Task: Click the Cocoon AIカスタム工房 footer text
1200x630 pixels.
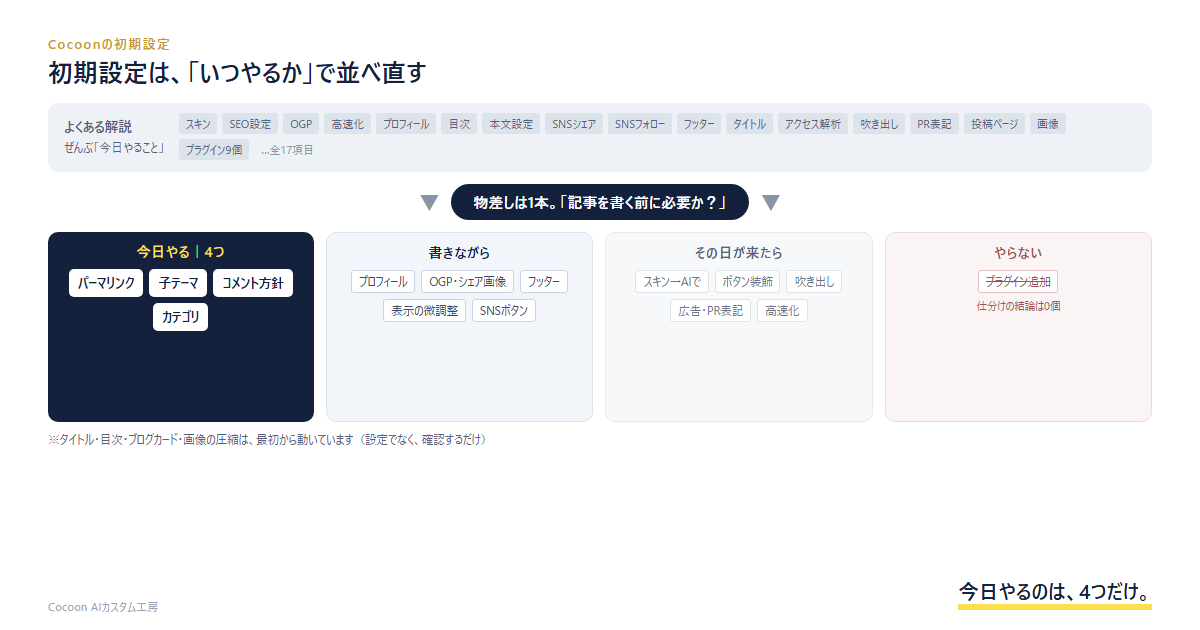Action: (103, 607)
